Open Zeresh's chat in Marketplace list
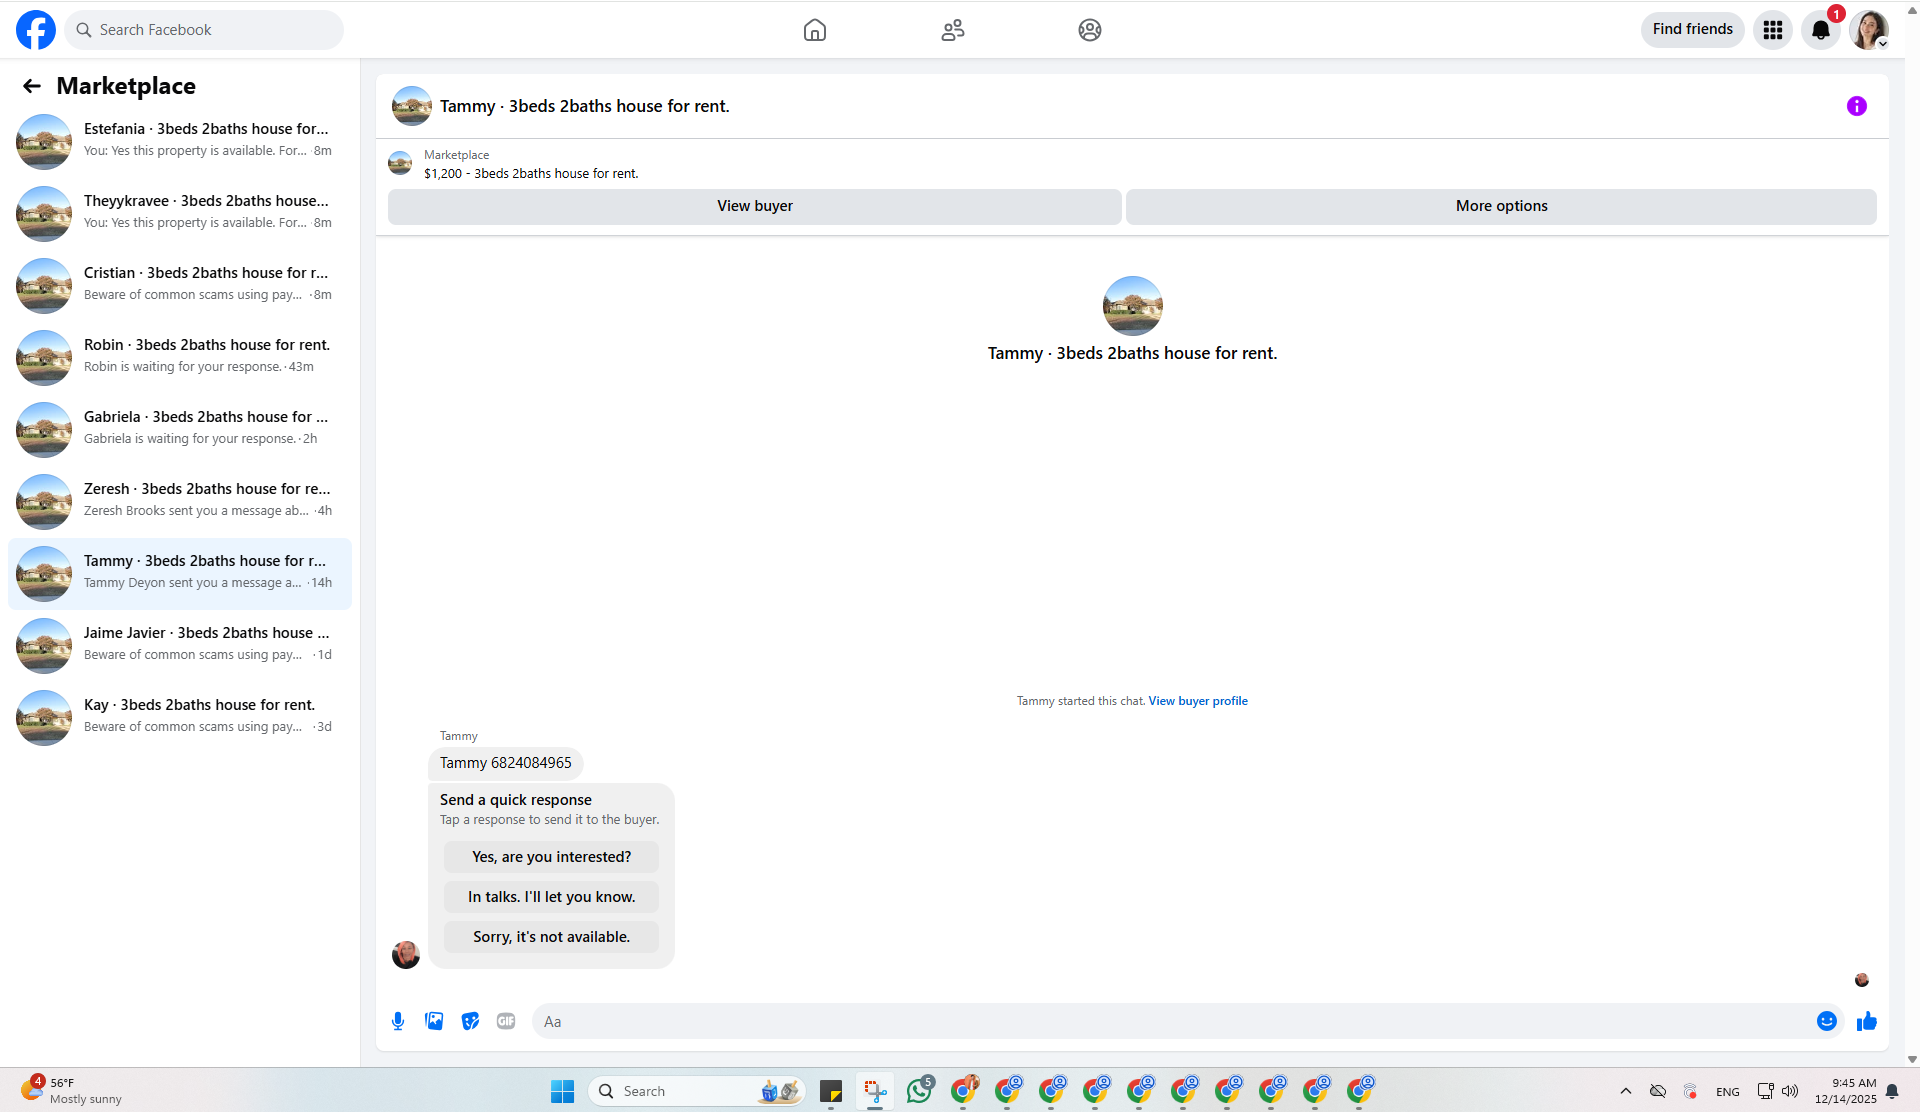 (180, 501)
